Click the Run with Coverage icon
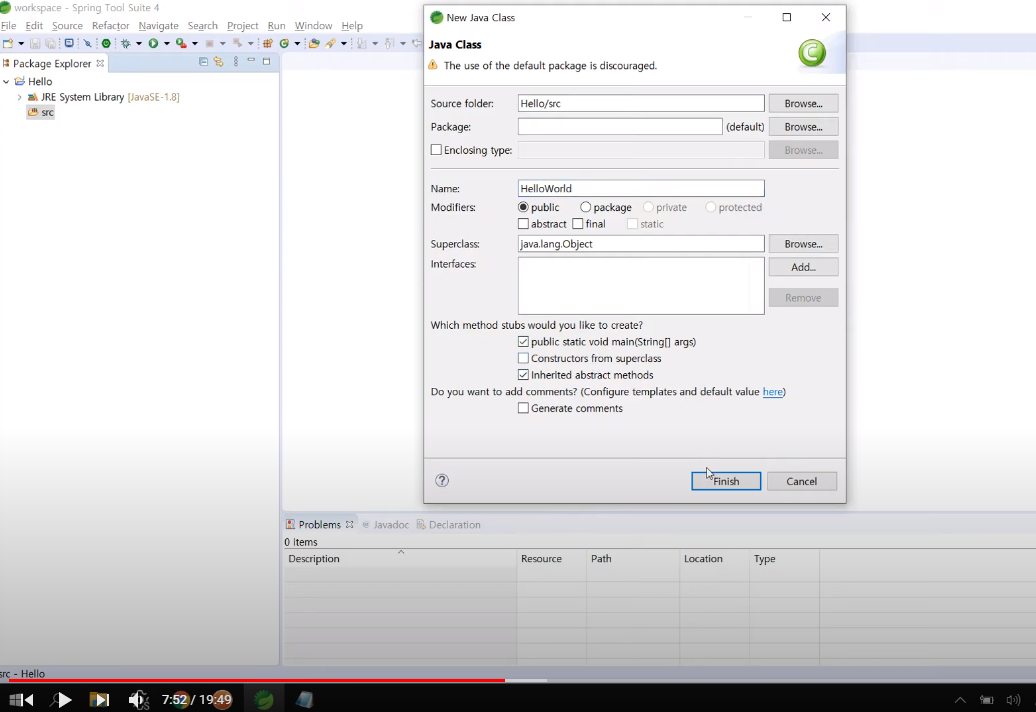The image size is (1036, 712). pyautogui.click(x=181, y=44)
